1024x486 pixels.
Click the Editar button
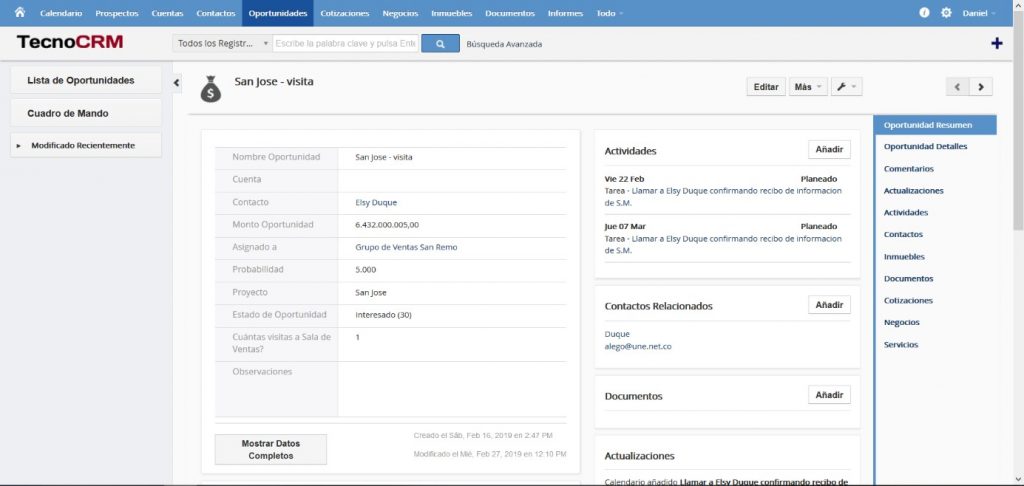tap(765, 87)
